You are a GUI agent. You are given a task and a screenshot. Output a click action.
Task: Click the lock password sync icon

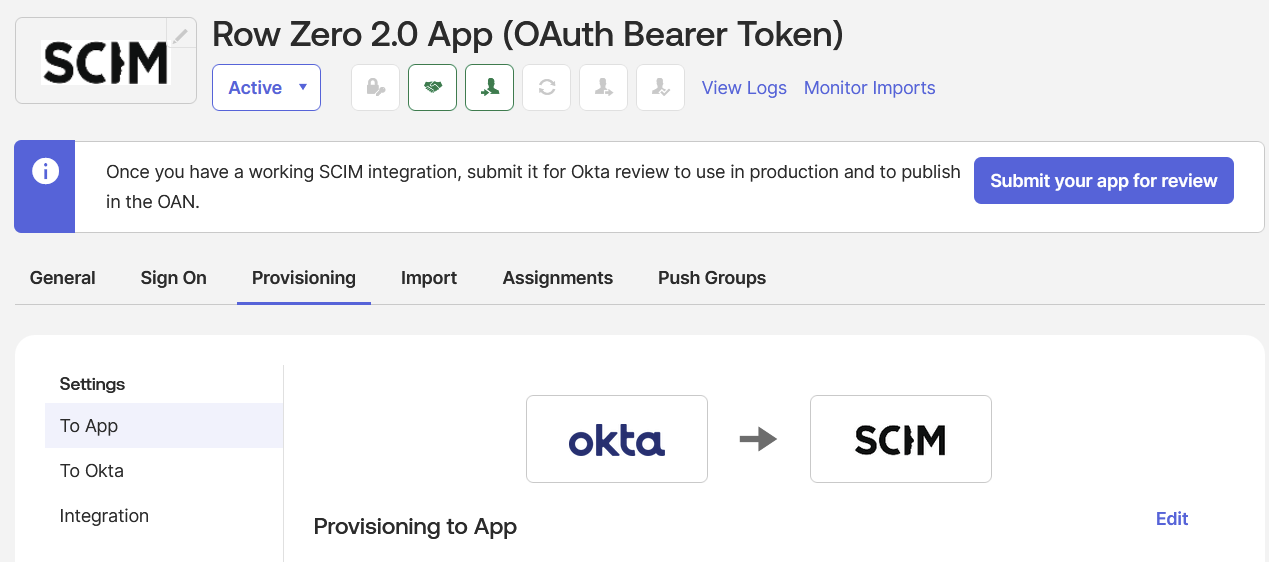click(376, 88)
